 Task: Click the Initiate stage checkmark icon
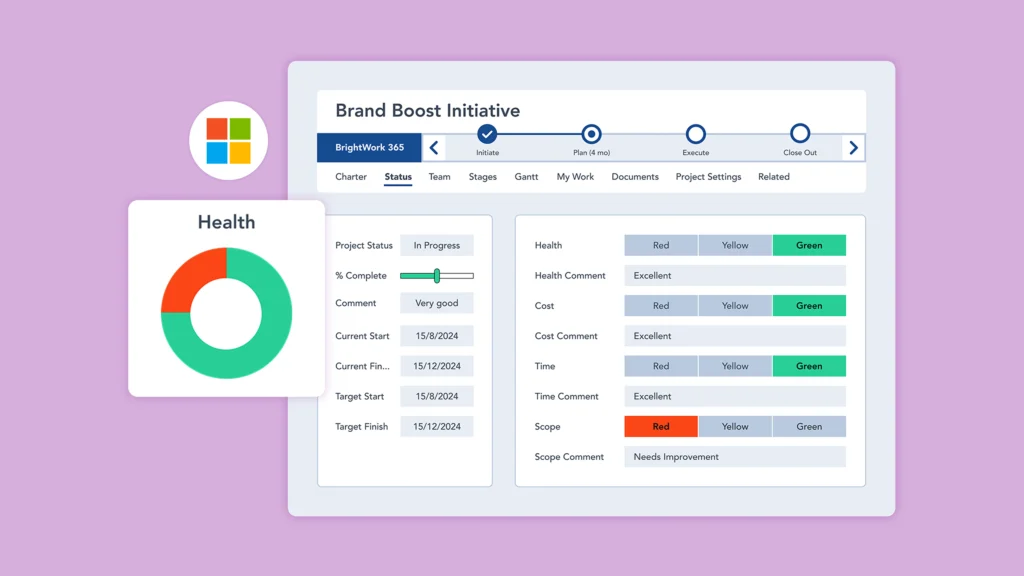point(487,134)
